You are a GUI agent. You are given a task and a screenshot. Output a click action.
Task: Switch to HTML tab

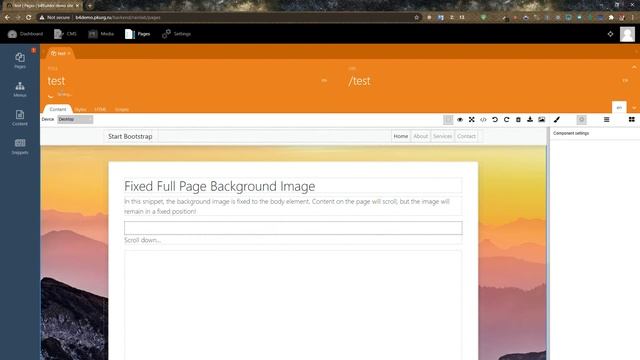click(x=100, y=109)
